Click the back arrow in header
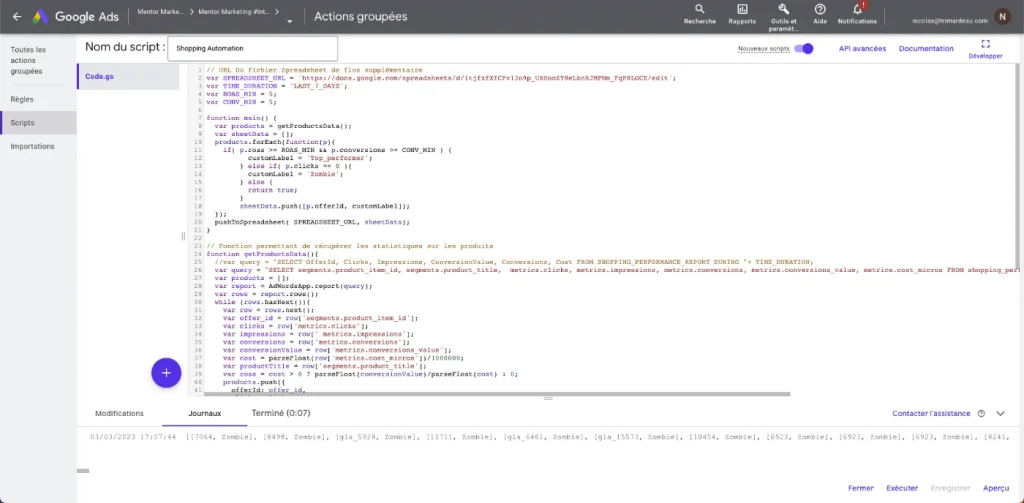Image resolution: width=1024 pixels, height=503 pixels. coord(17,17)
